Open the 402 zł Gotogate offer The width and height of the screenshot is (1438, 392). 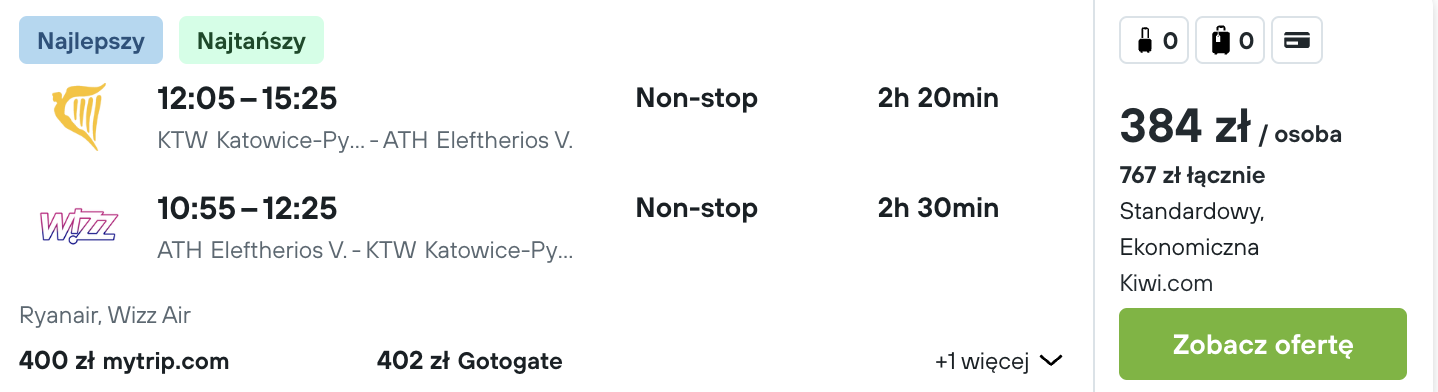470,361
